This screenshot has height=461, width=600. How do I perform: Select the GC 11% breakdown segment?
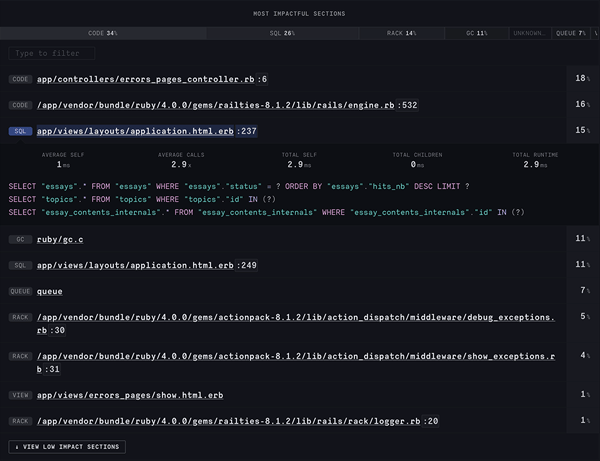coord(477,33)
